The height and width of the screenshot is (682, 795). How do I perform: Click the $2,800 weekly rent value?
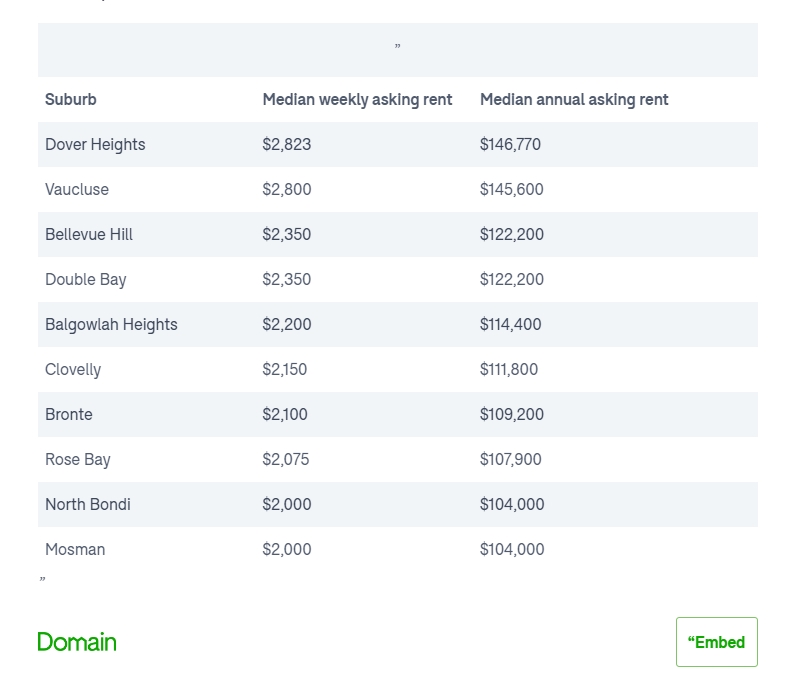point(287,190)
